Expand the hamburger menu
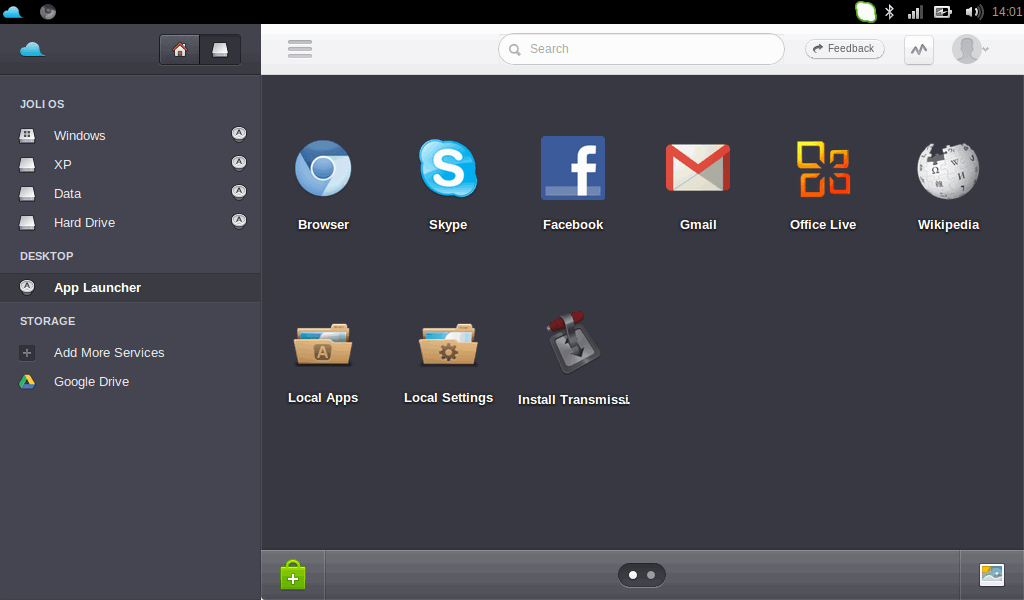The width and height of the screenshot is (1024, 600). [300, 49]
